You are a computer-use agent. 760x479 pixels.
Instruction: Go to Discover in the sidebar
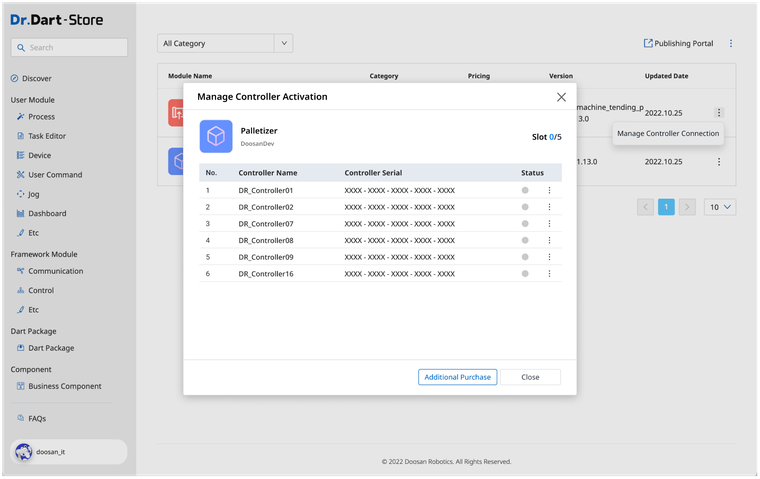[36, 78]
